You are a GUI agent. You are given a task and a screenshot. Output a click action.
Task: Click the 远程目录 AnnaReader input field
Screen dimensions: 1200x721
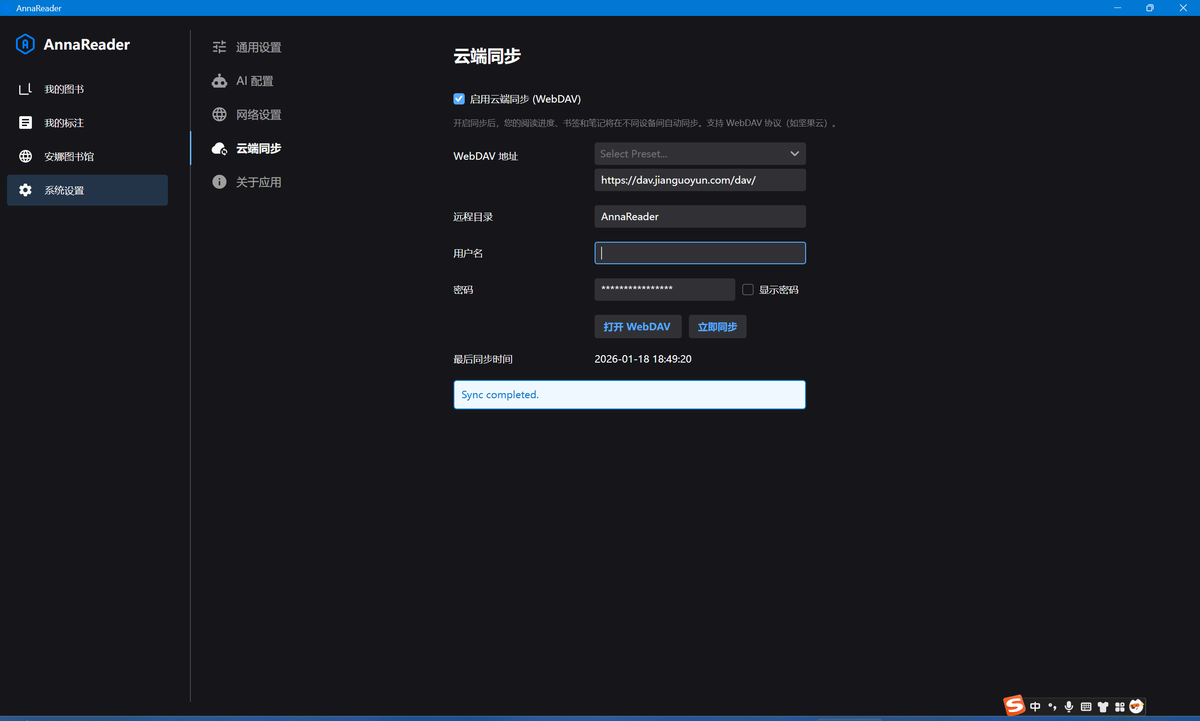[x=700, y=216]
